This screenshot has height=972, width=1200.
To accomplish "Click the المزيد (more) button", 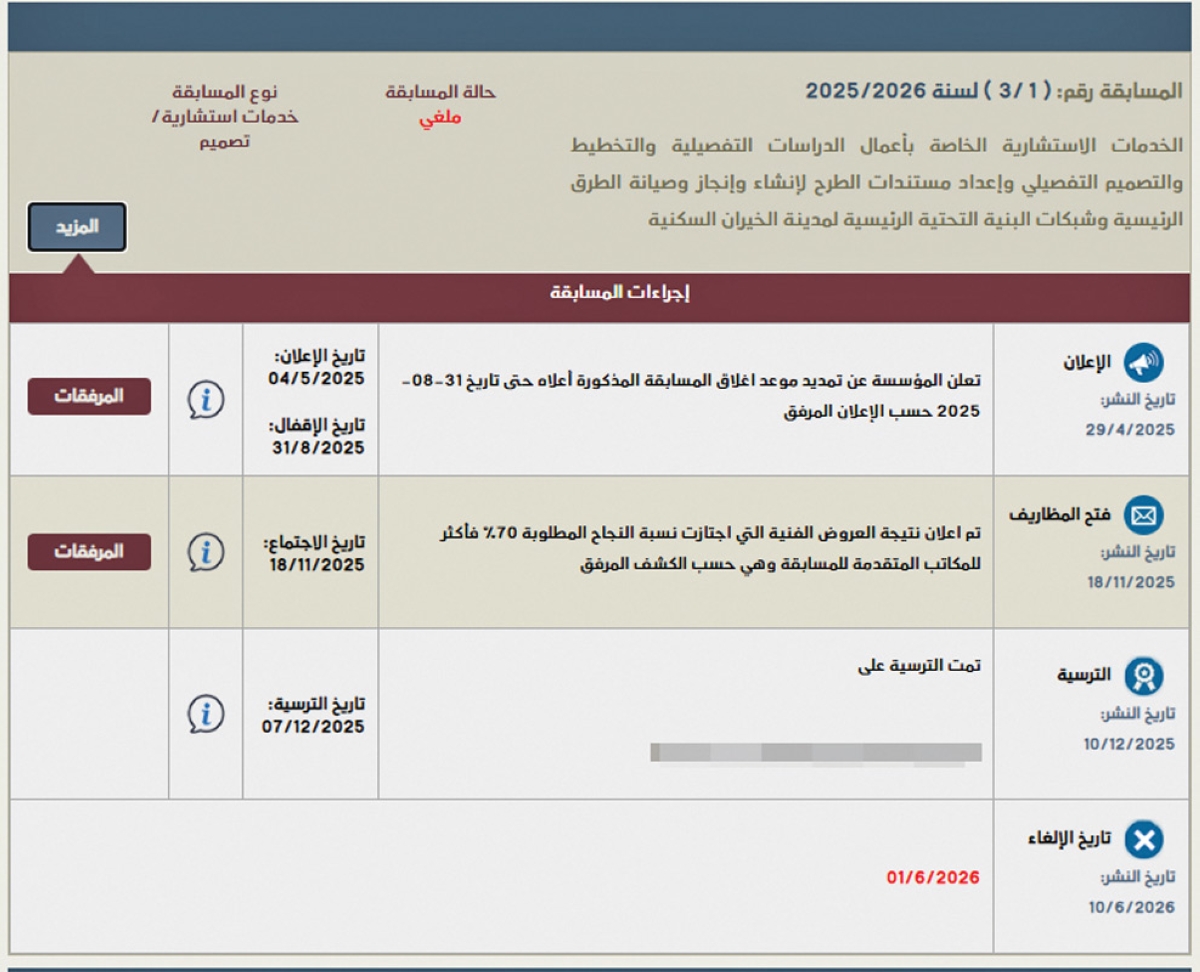I will [77, 227].
